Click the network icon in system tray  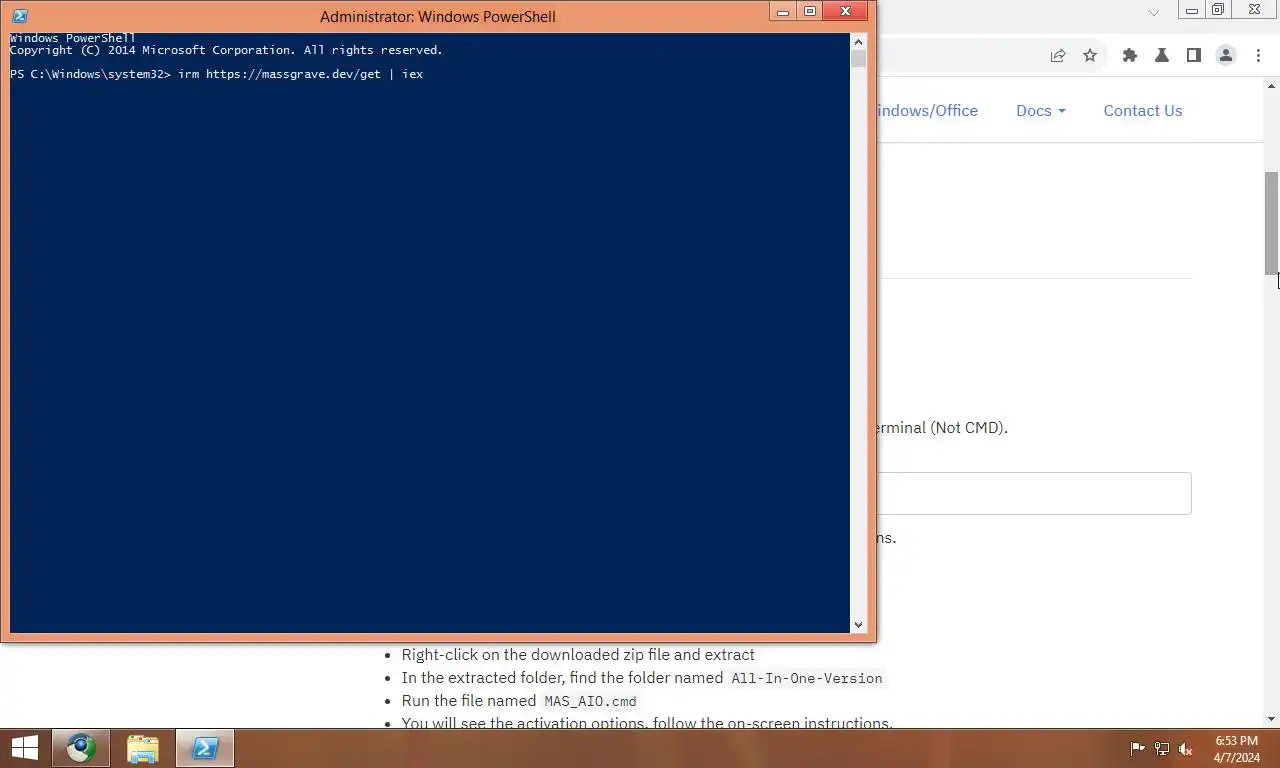(1162, 748)
